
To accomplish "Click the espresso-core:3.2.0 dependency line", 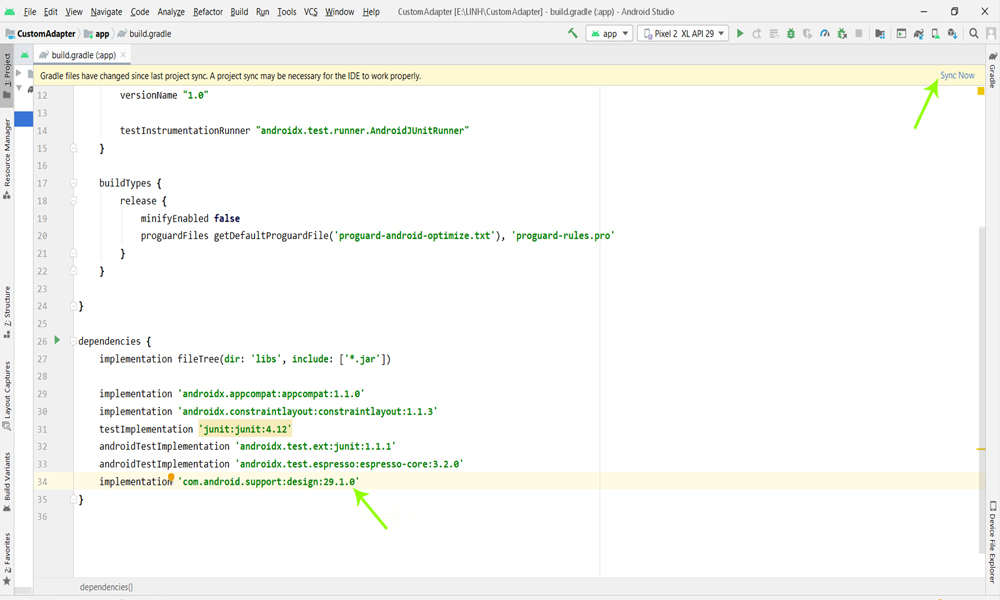I will click(x=281, y=464).
